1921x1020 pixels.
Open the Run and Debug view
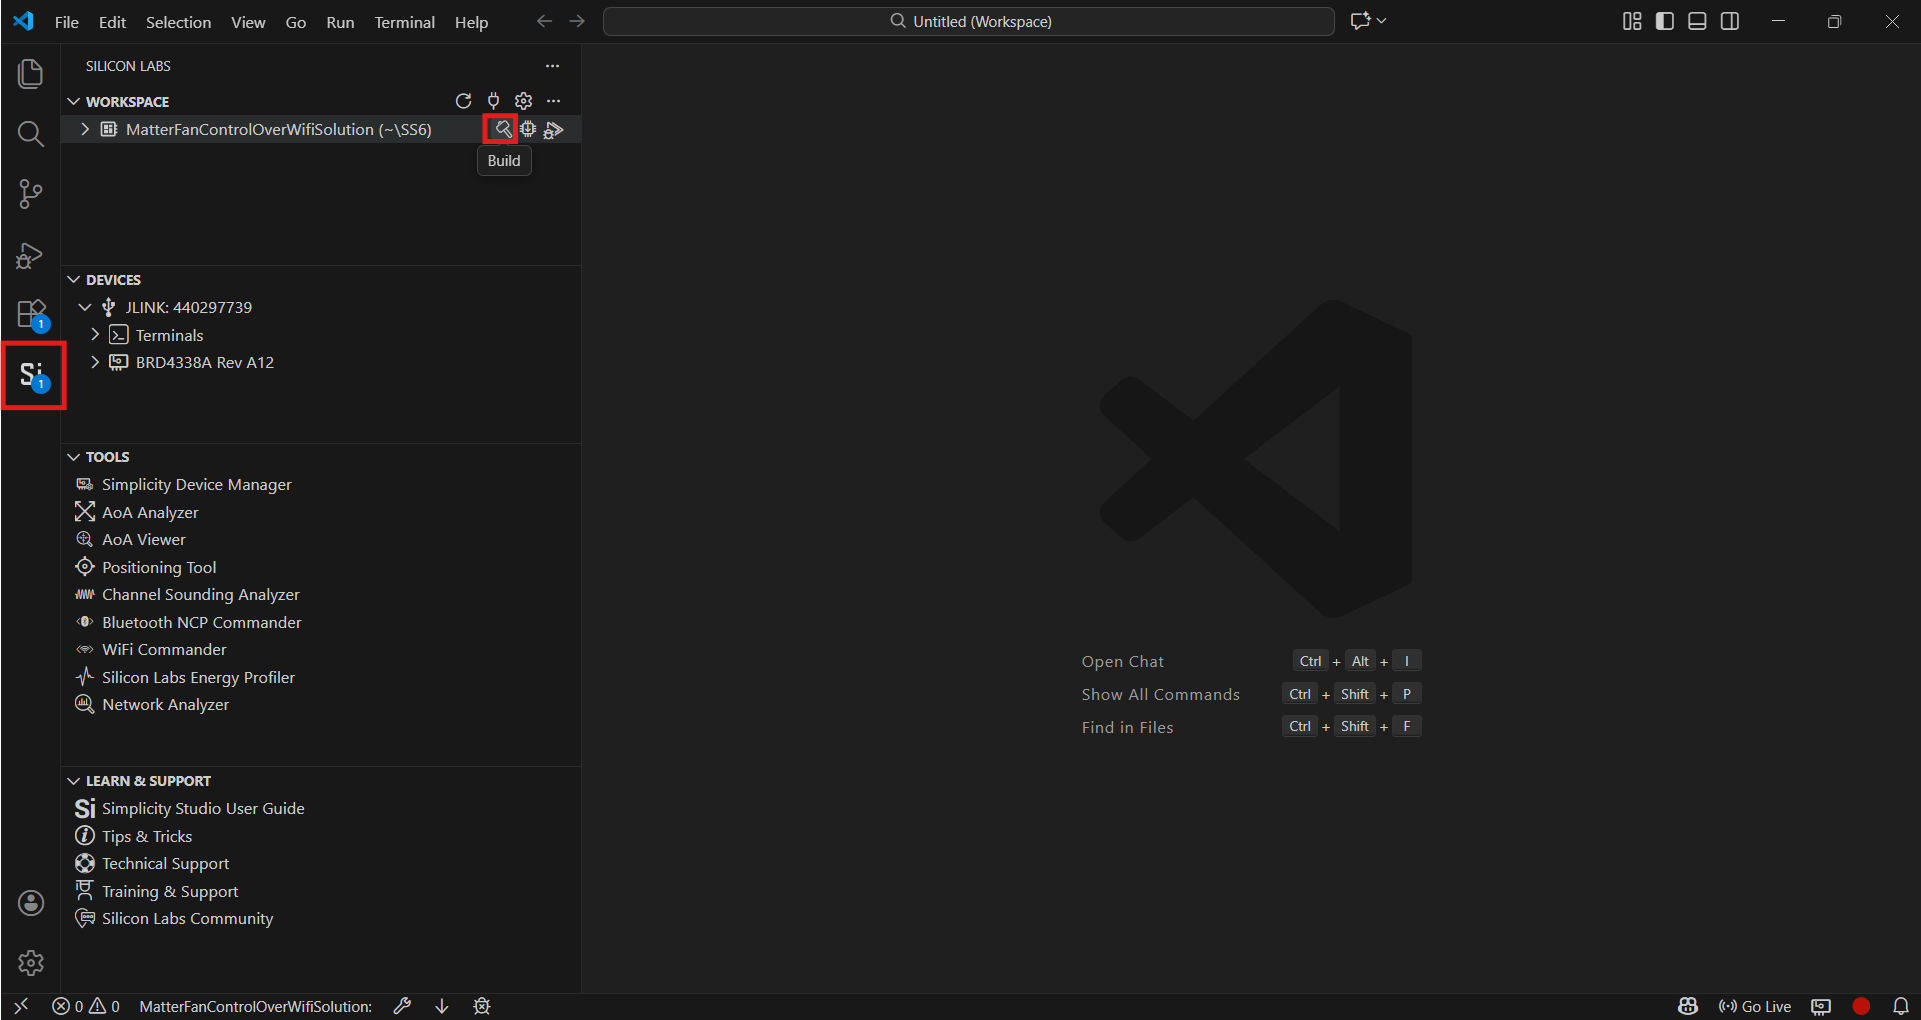(x=31, y=256)
